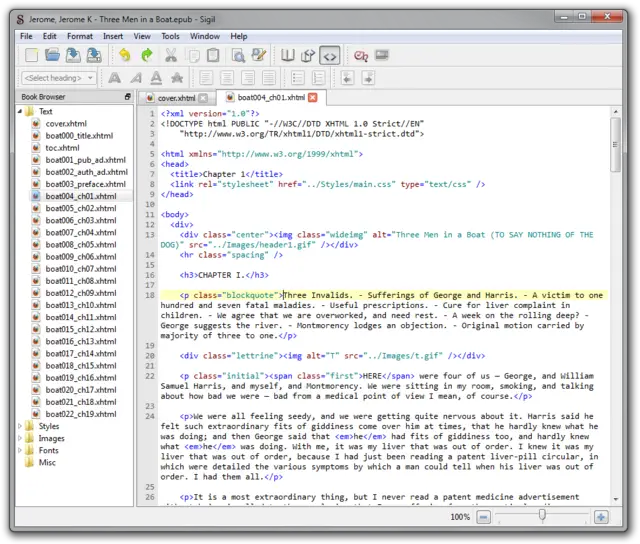Click the Cut scissors icon
Screen dimensions: 640x544
tap(171, 56)
